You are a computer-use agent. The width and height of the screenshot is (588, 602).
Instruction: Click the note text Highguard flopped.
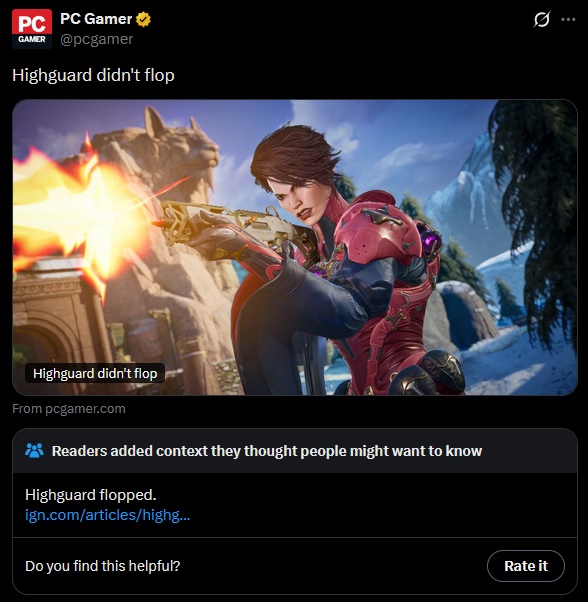coord(91,494)
